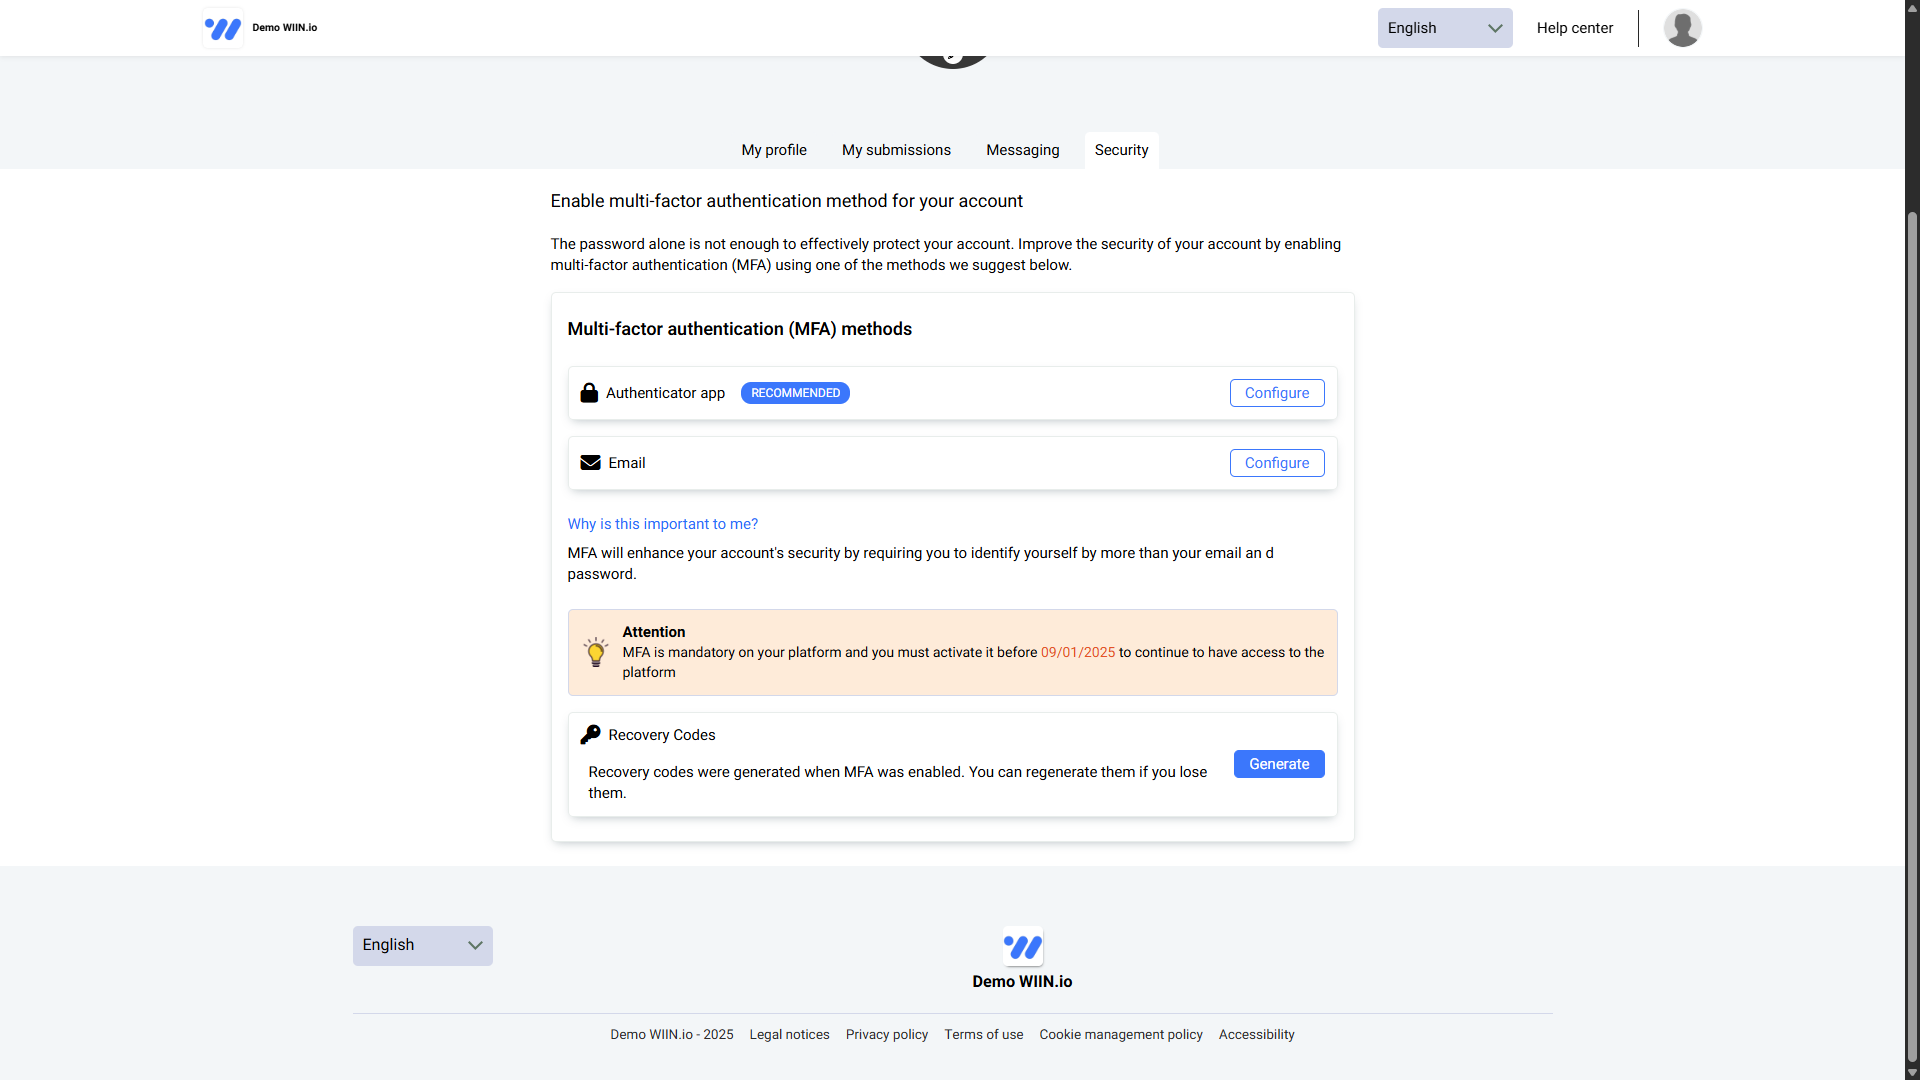The width and height of the screenshot is (1920, 1080).
Task: Open 'Why is this important to me?' link
Action: tap(662, 524)
